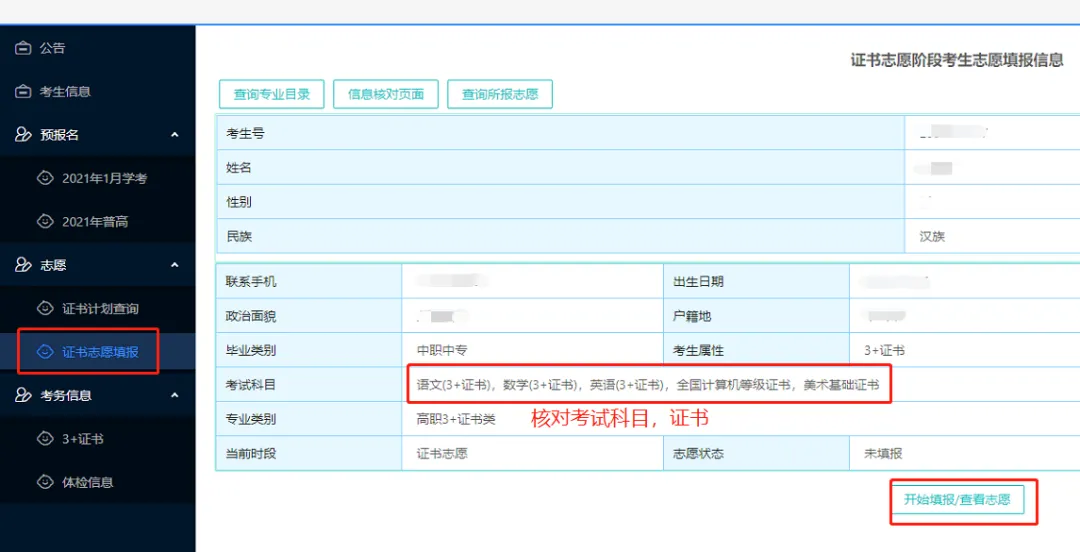Click the 预报名 user icon
This screenshot has height=552, width=1080.
click(x=23, y=135)
